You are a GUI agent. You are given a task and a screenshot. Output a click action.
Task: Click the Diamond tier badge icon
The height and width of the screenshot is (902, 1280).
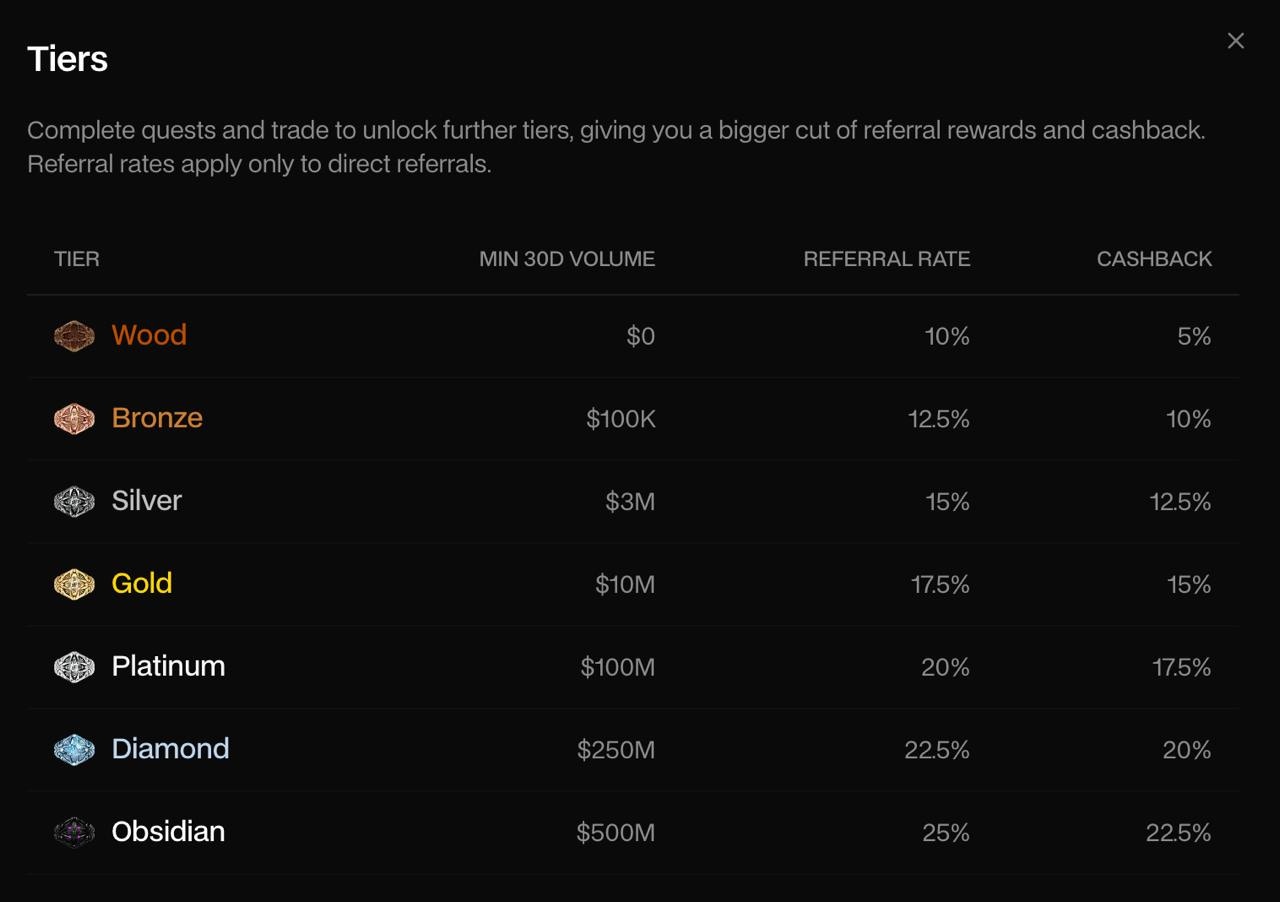(74, 750)
